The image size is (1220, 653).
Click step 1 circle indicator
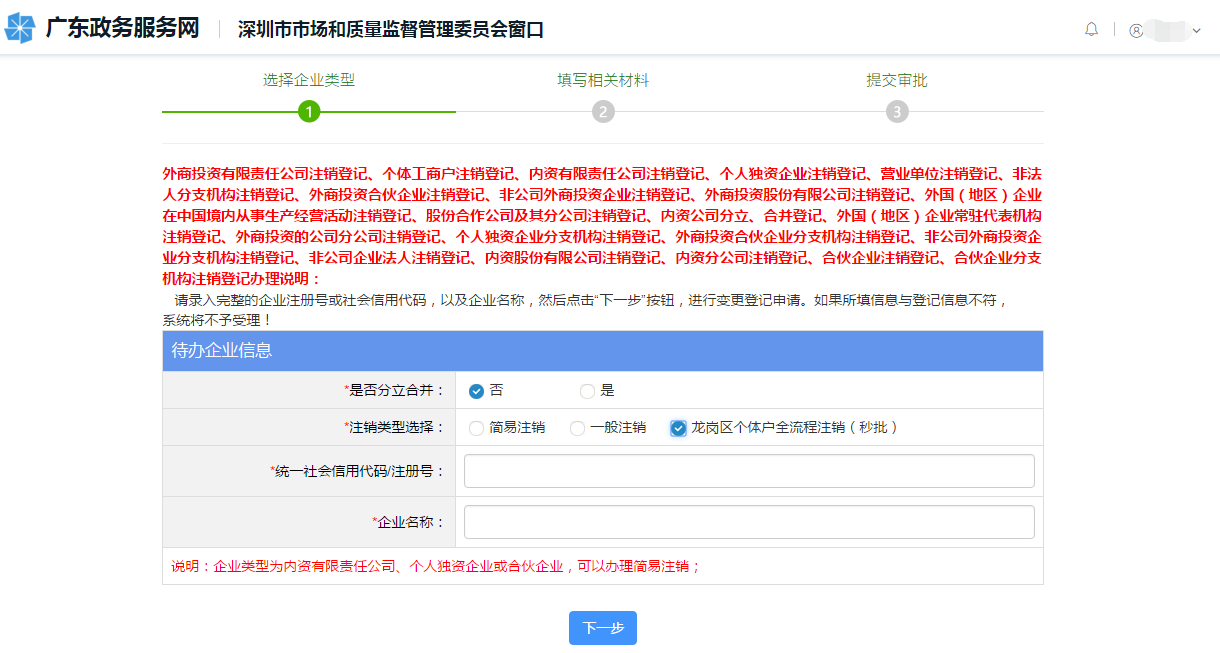(309, 112)
